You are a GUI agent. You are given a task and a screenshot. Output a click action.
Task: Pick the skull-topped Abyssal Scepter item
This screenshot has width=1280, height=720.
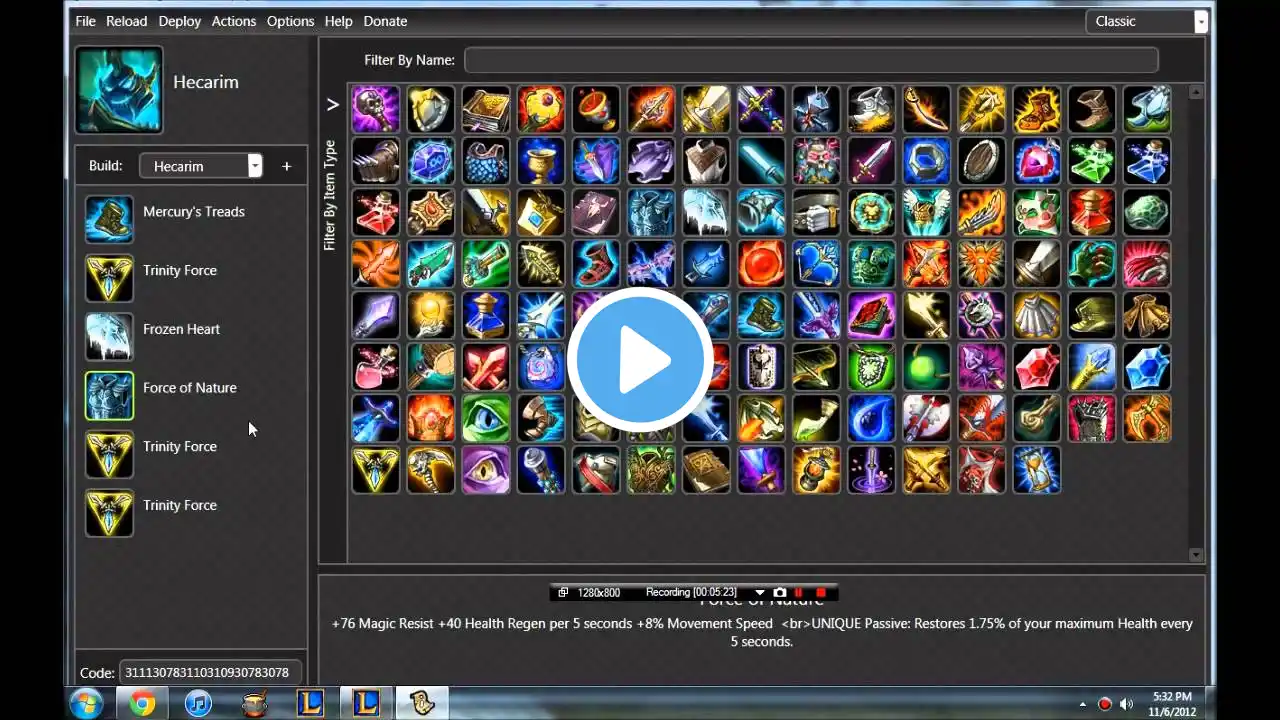click(x=376, y=109)
